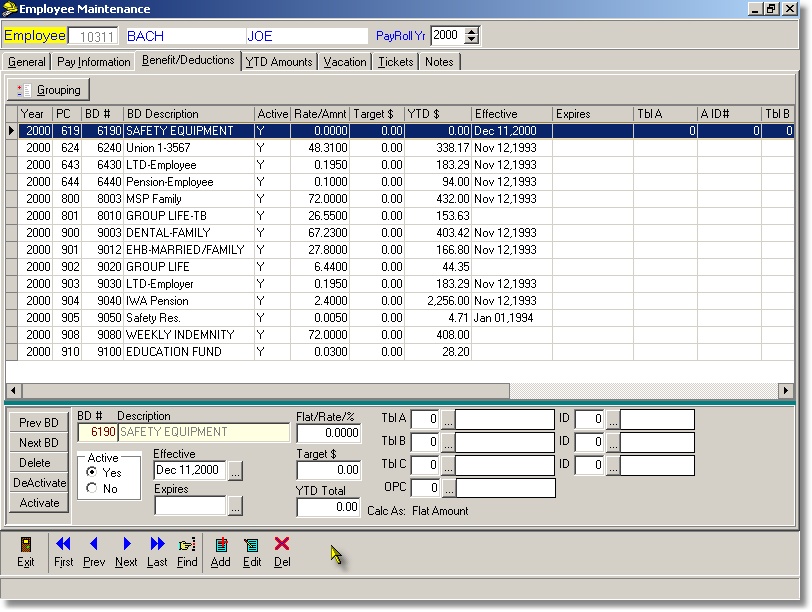
Task: Jump to First record icon
Action: click(x=64, y=545)
